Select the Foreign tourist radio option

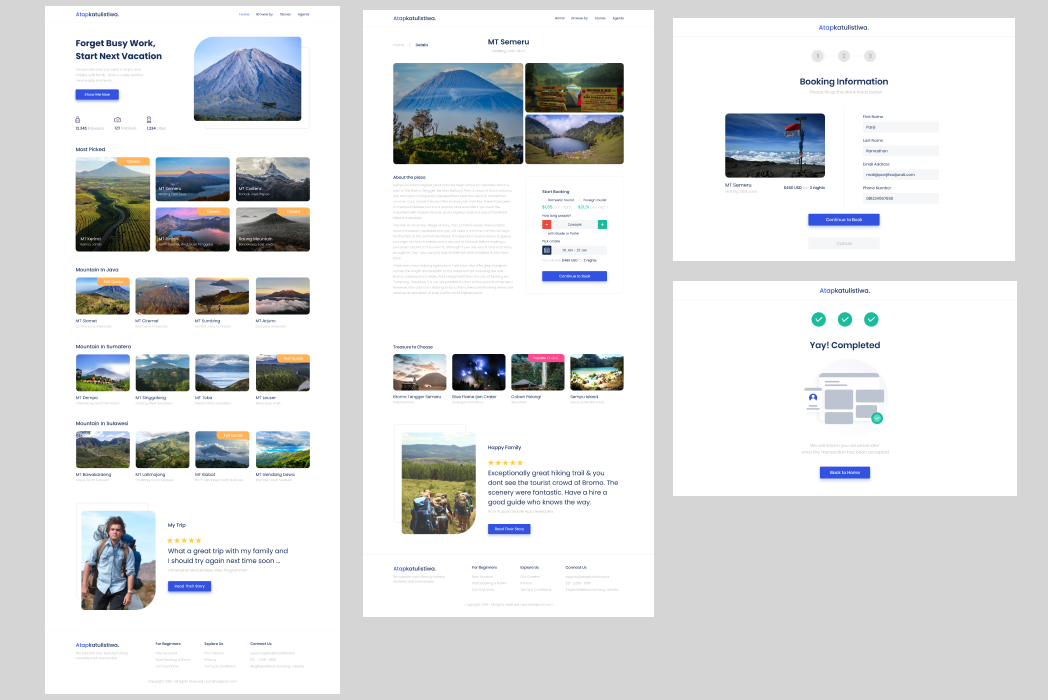point(580,200)
